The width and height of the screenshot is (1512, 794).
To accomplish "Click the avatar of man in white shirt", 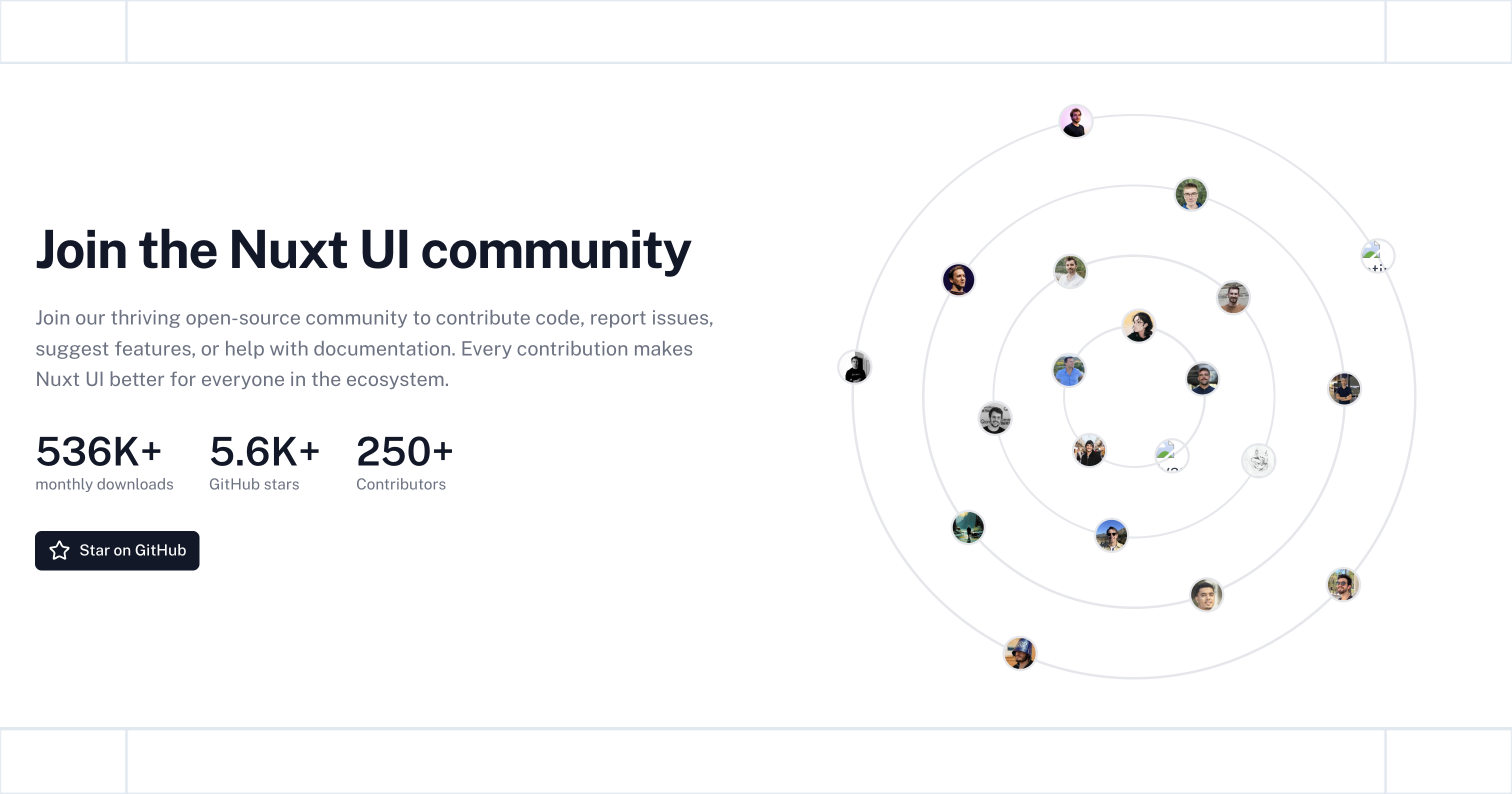I will 1070,271.
